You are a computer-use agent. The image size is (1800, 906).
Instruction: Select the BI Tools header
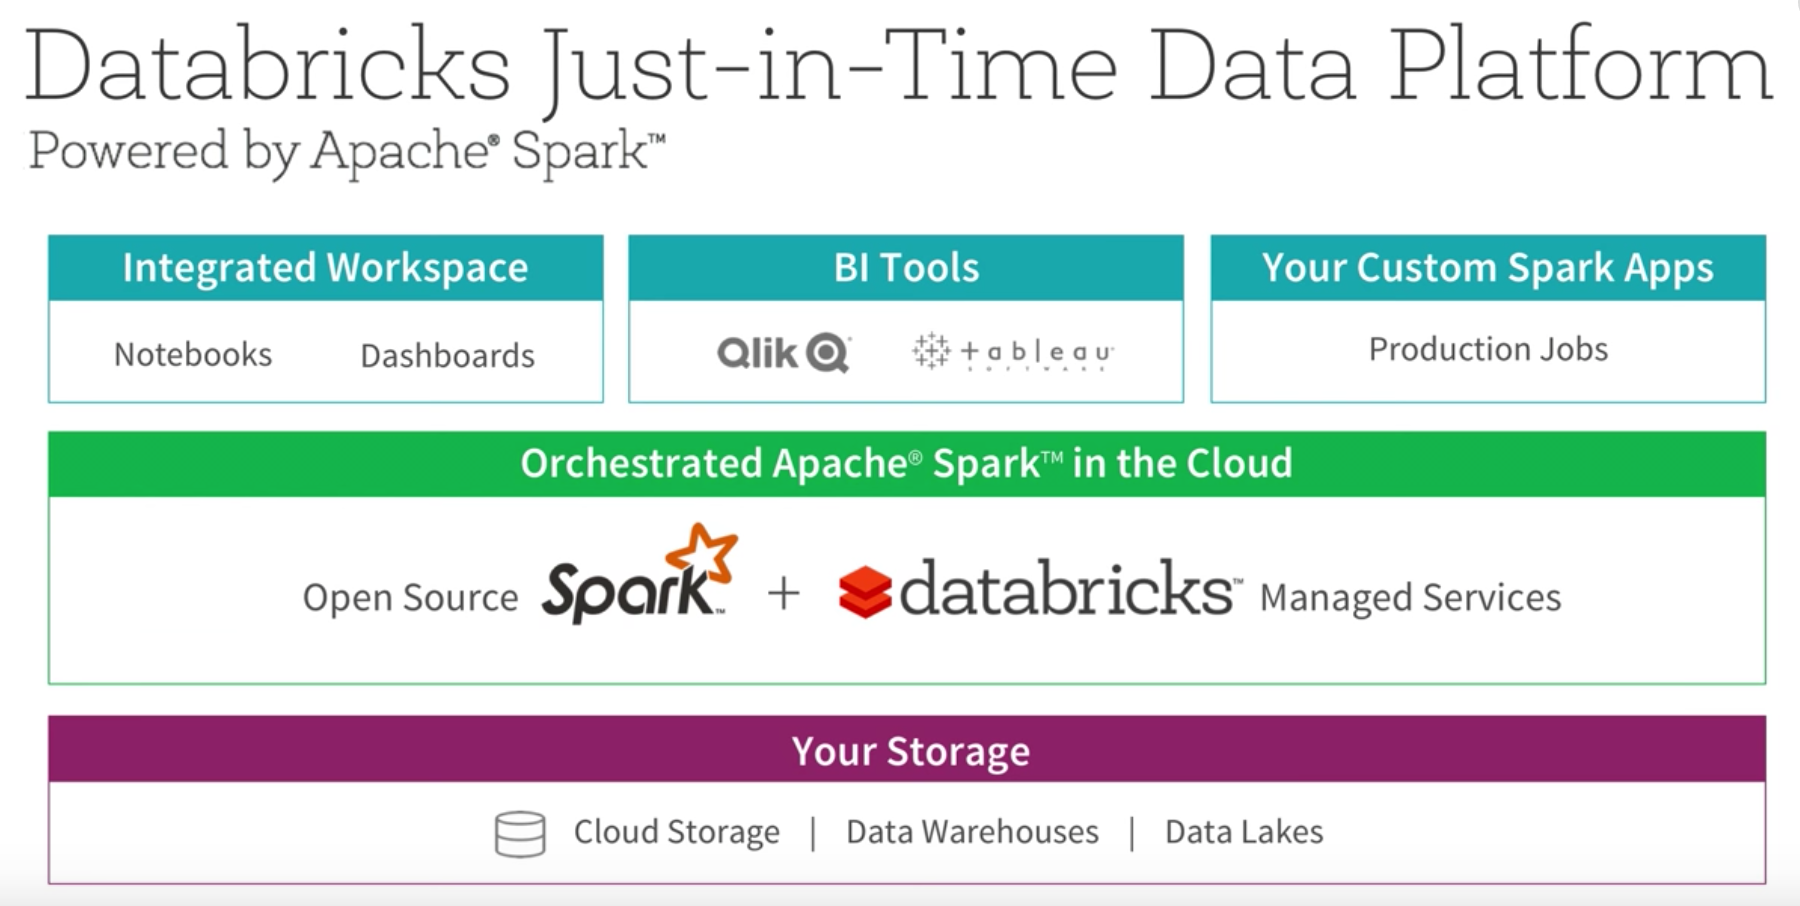[906, 268]
